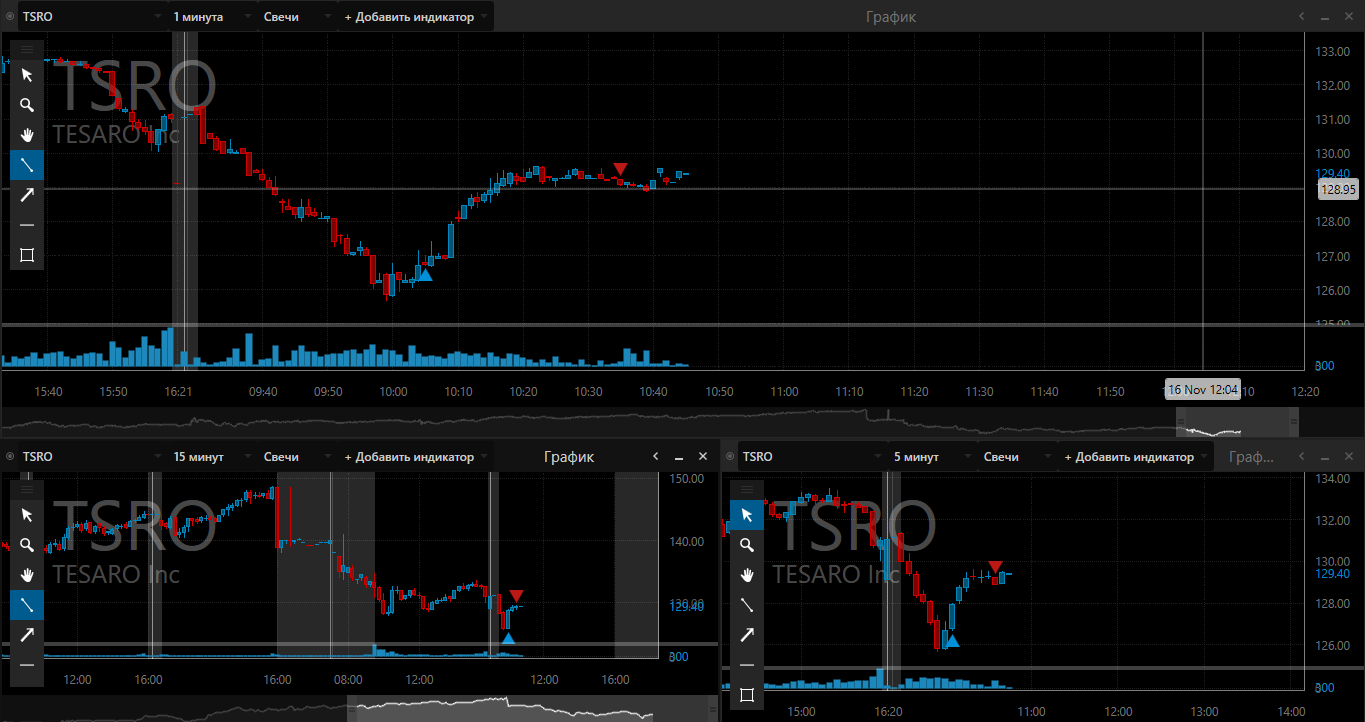Click the 16:21 time axis label in the 1 минута chart
Viewport: 1365px width, 722px height.
[x=178, y=392]
